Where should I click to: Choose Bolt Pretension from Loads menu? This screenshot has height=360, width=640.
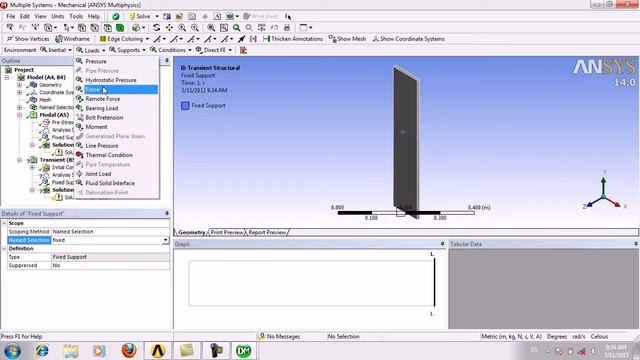[x=117, y=118]
